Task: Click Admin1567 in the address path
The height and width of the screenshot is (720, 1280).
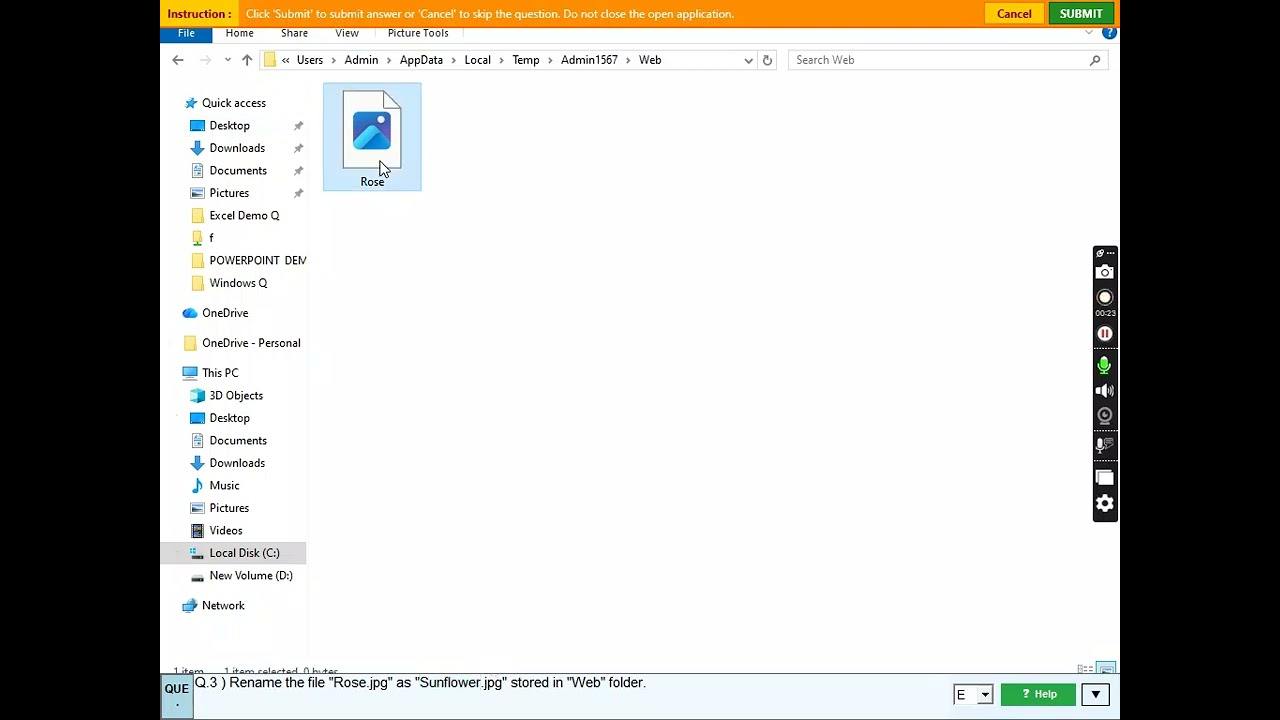Action: pos(589,60)
